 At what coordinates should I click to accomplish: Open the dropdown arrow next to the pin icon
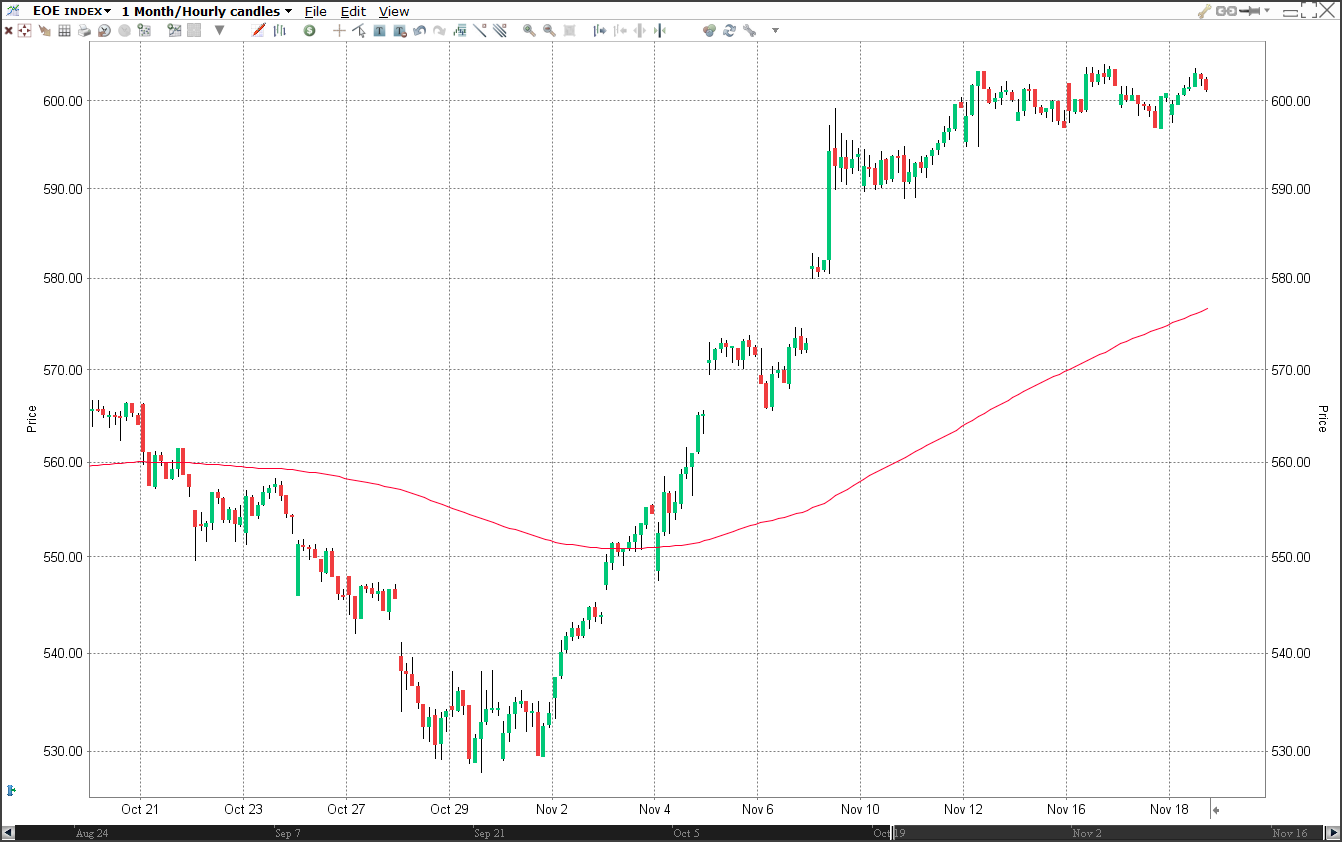tap(1267, 10)
